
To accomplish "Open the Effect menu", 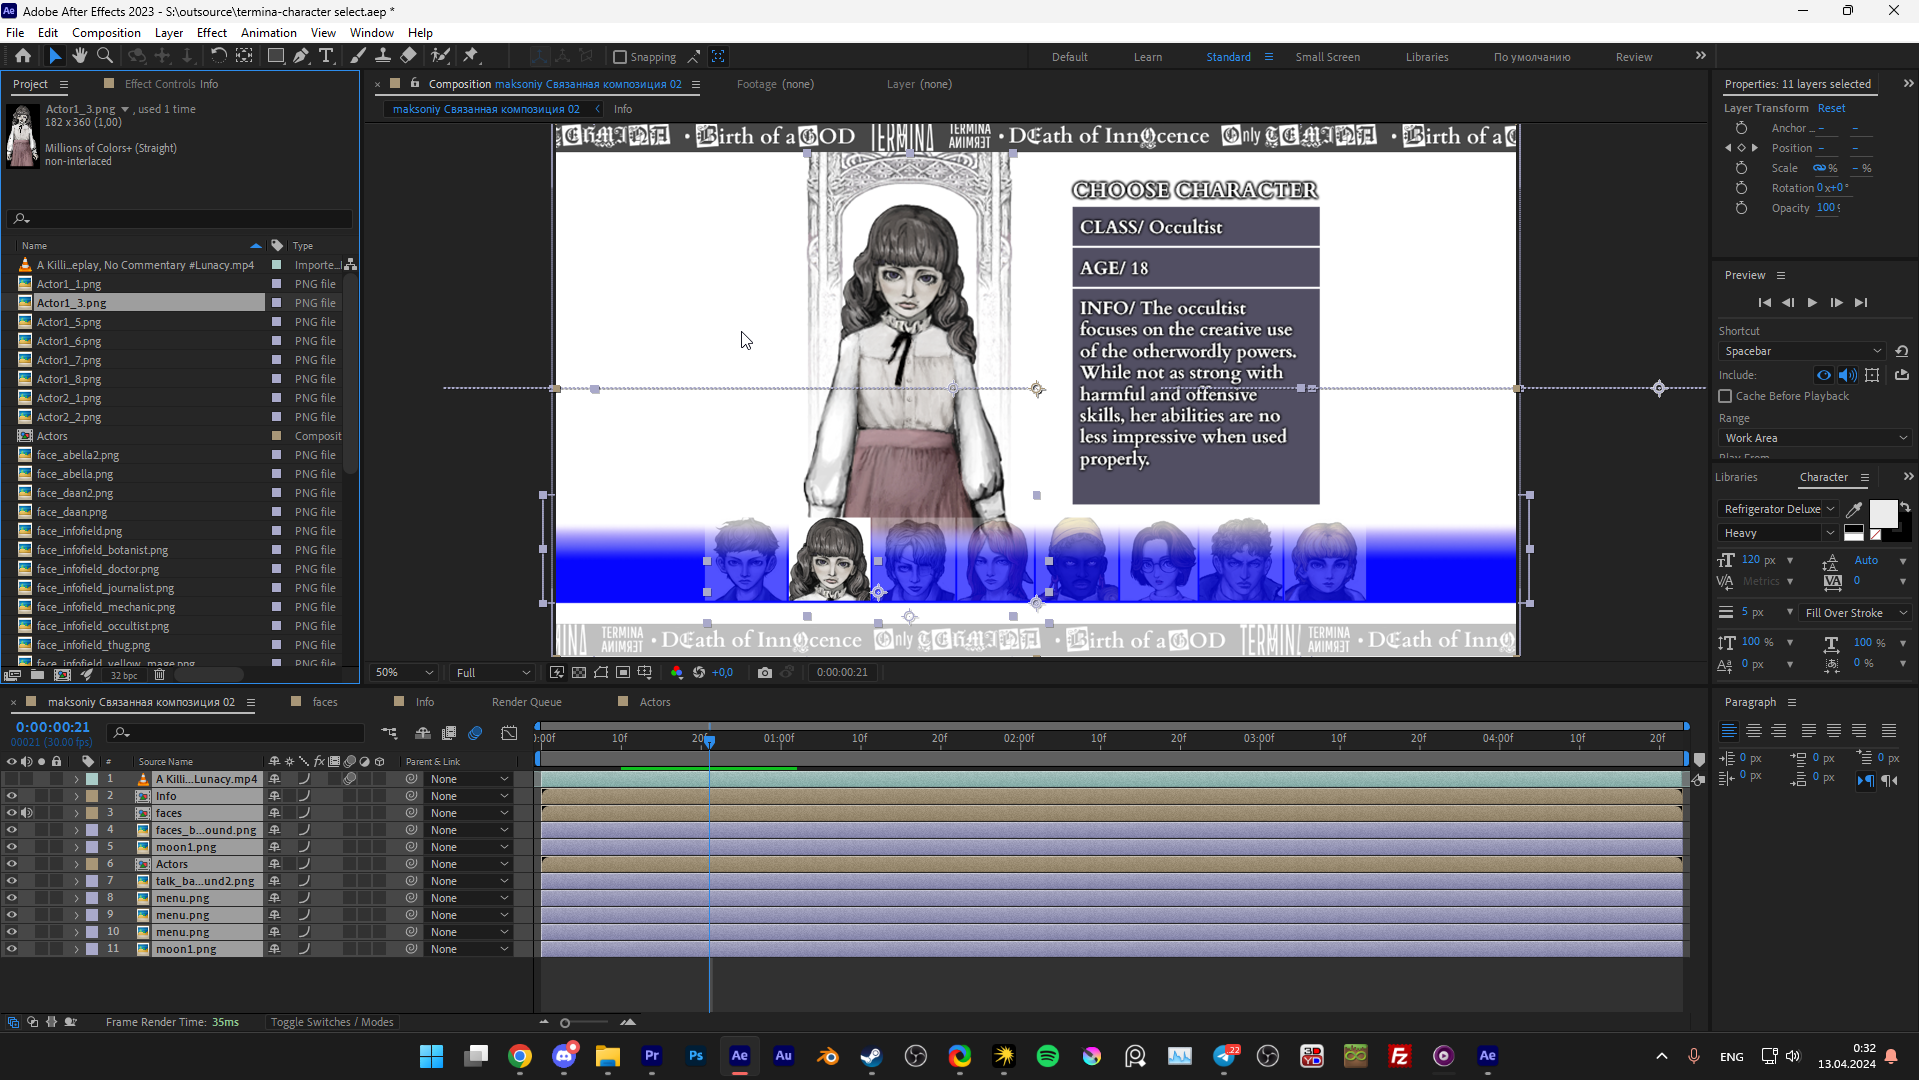I will pyautogui.click(x=212, y=33).
